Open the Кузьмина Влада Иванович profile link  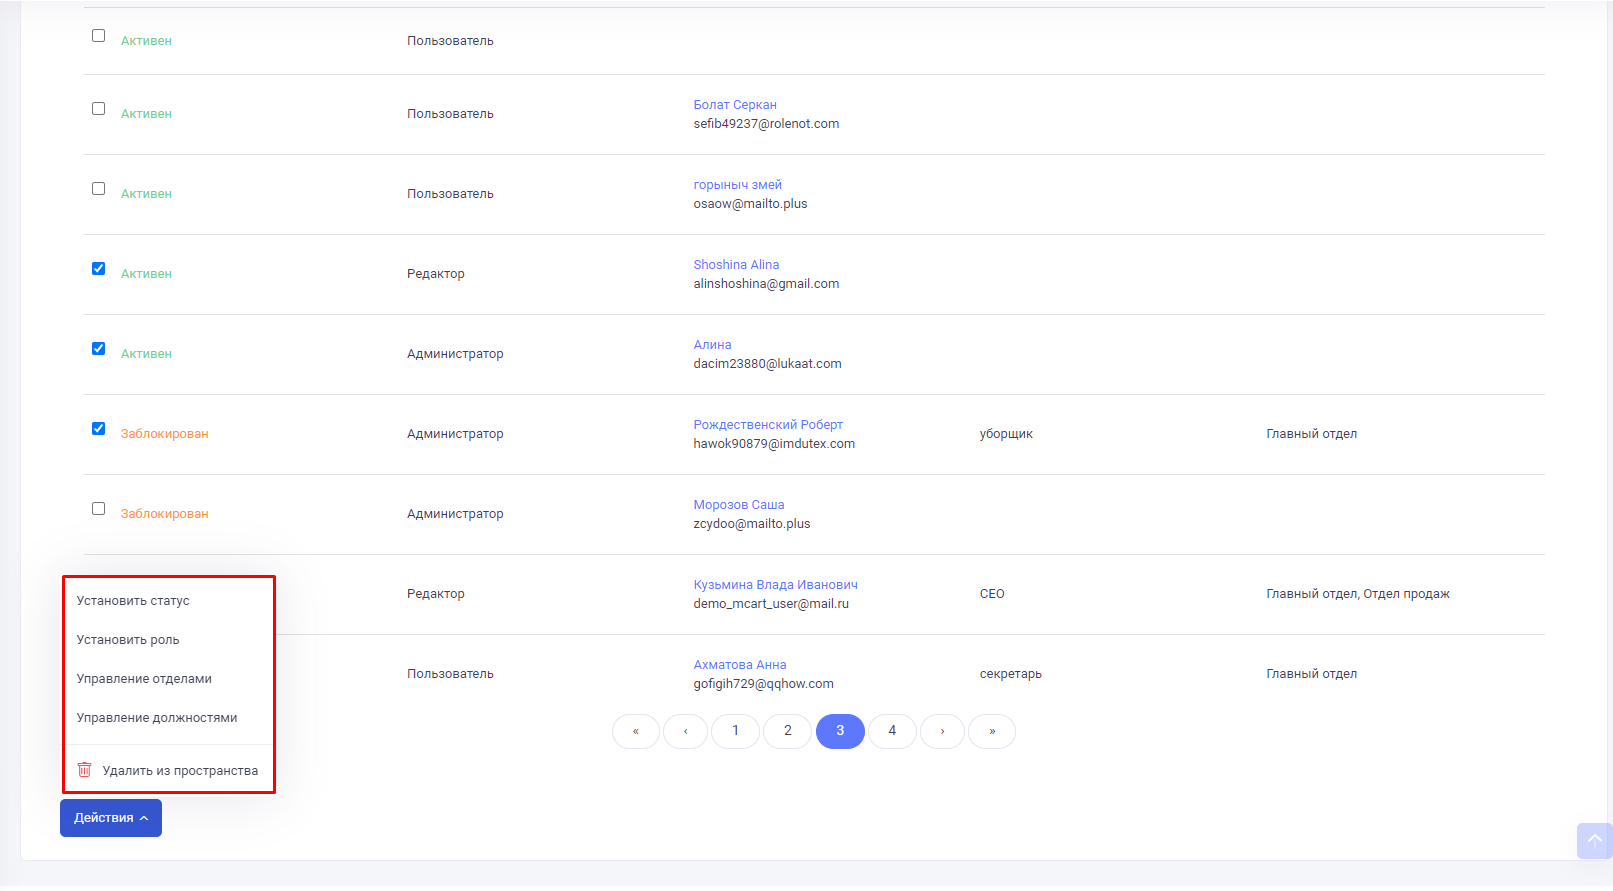775,585
